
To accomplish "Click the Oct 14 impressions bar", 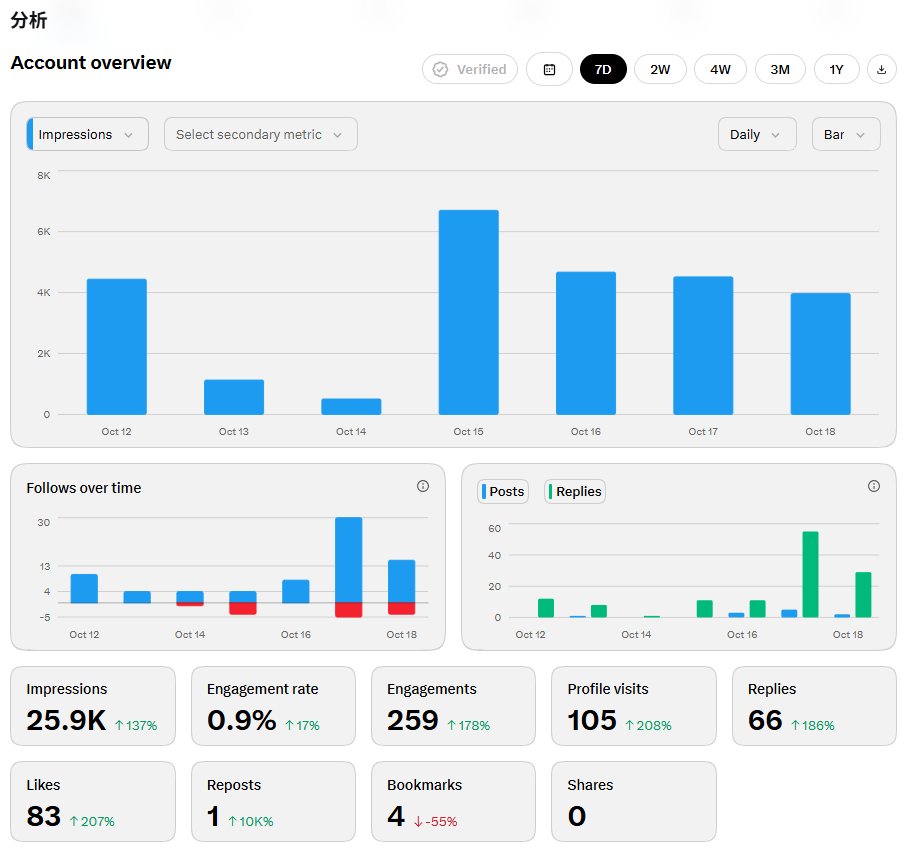I will (351, 406).
